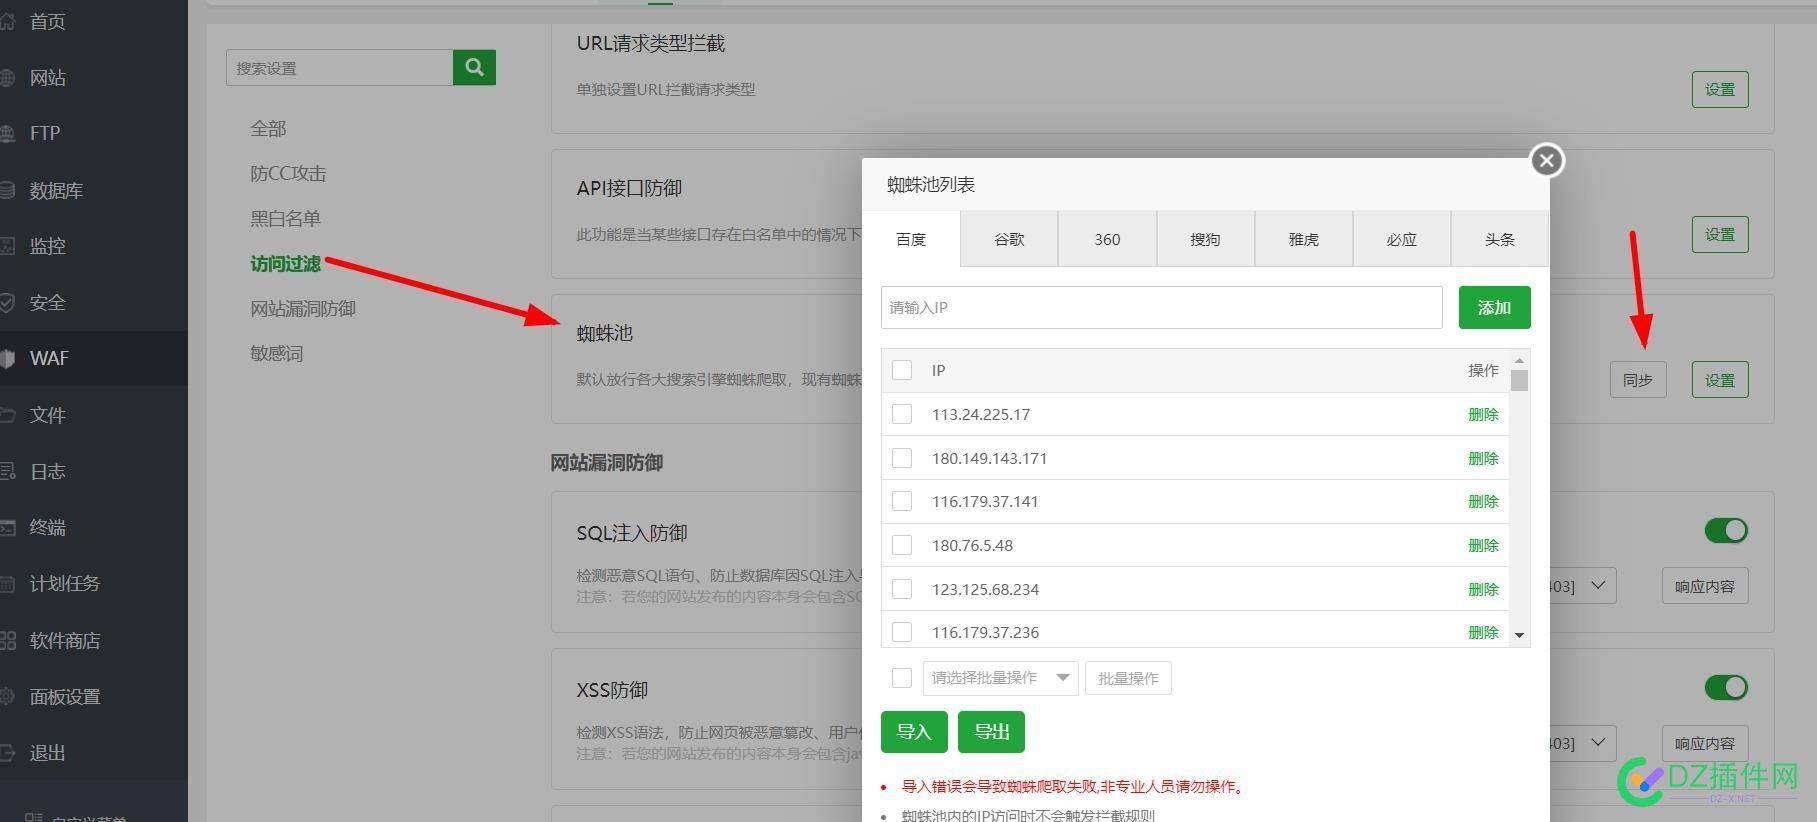Switch to the 必应 tab
The height and width of the screenshot is (822, 1817).
click(x=1401, y=239)
